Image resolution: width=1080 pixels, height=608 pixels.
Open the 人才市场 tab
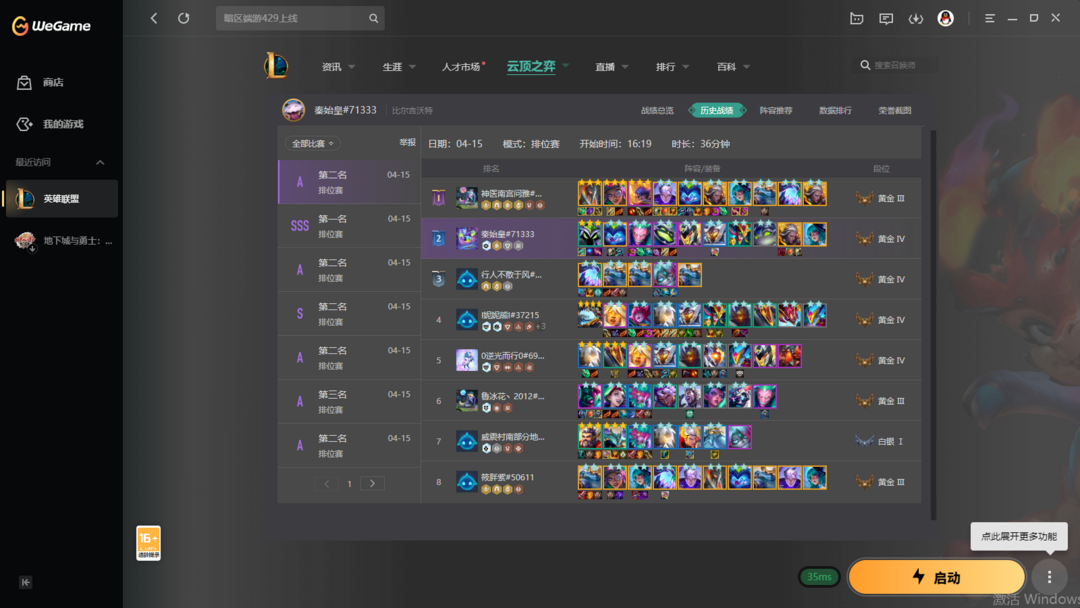pos(461,67)
